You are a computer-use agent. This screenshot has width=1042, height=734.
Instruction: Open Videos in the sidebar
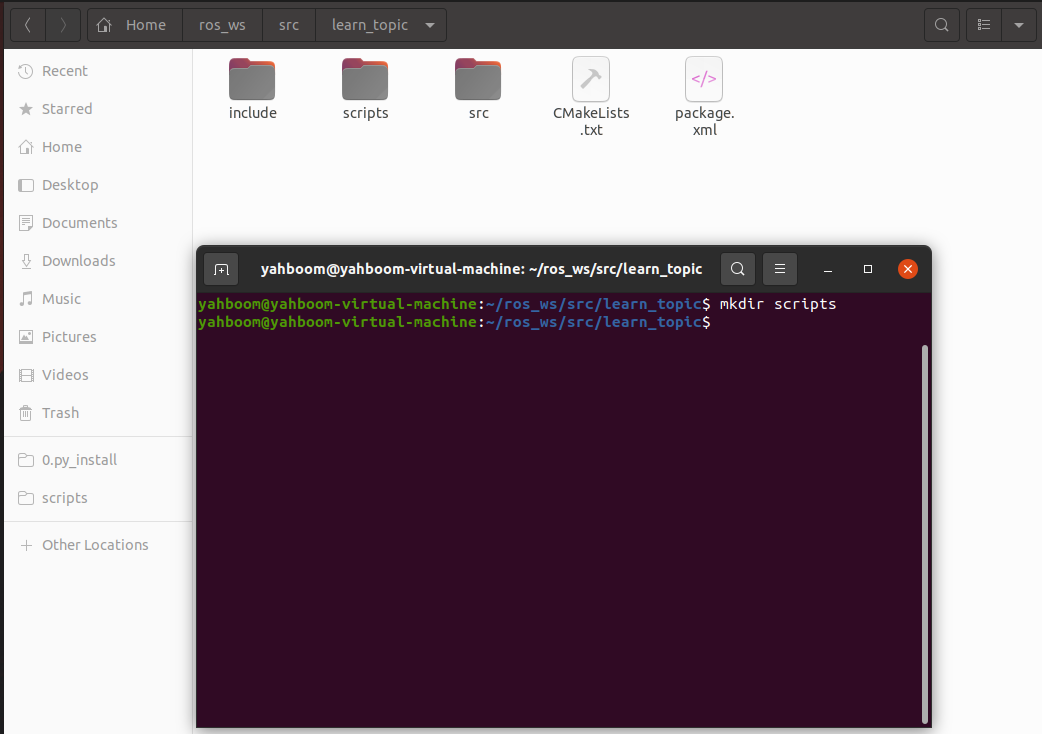tap(98, 375)
